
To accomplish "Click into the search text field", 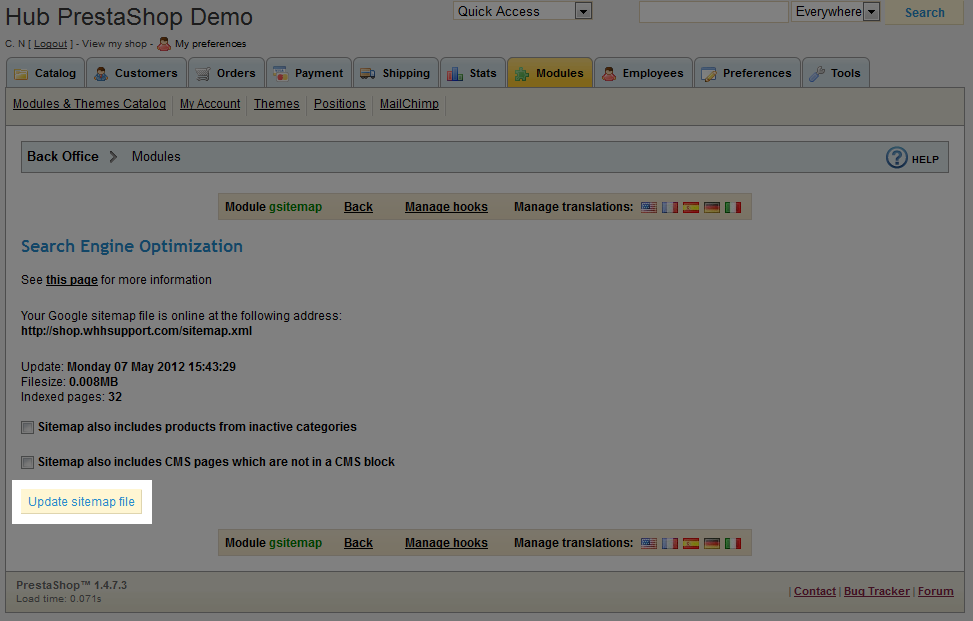I will pyautogui.click(x=713, y=12).
